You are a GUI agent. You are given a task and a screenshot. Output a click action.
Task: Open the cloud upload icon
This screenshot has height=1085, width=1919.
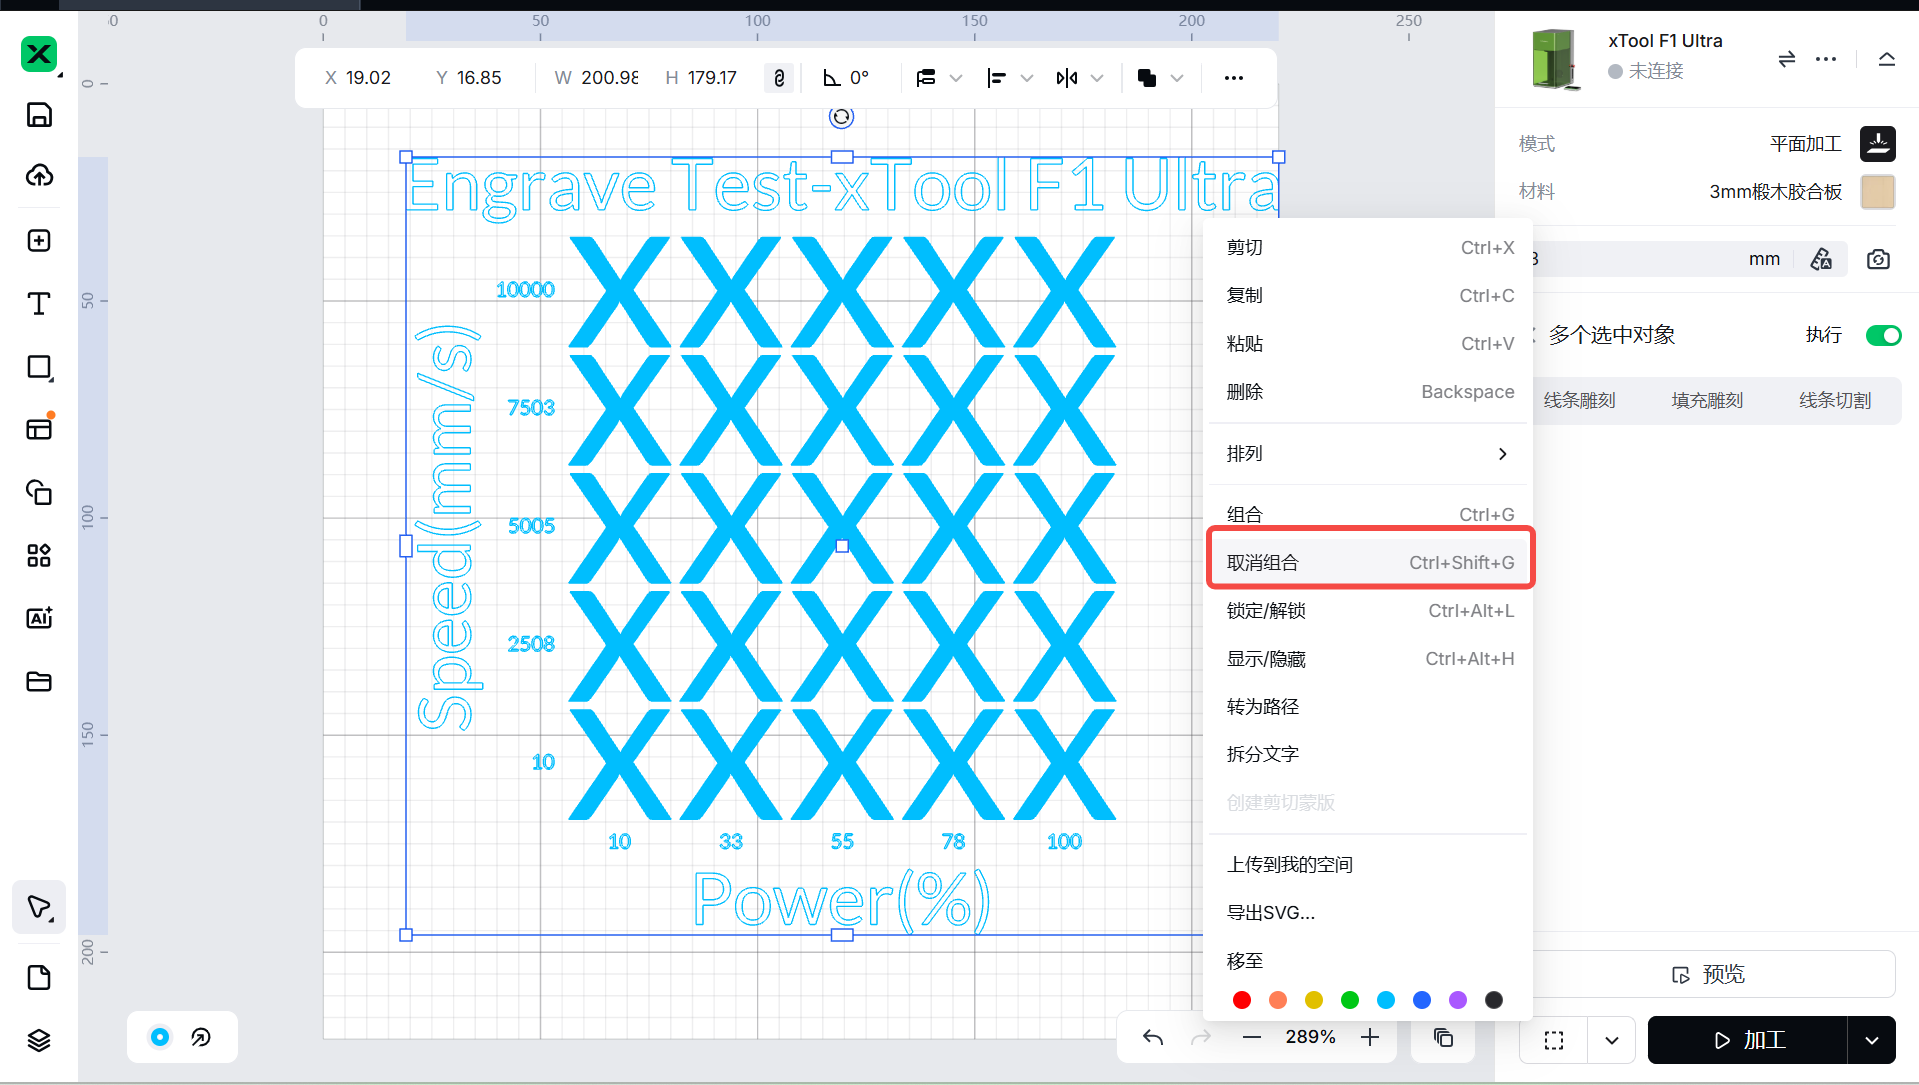39,176
